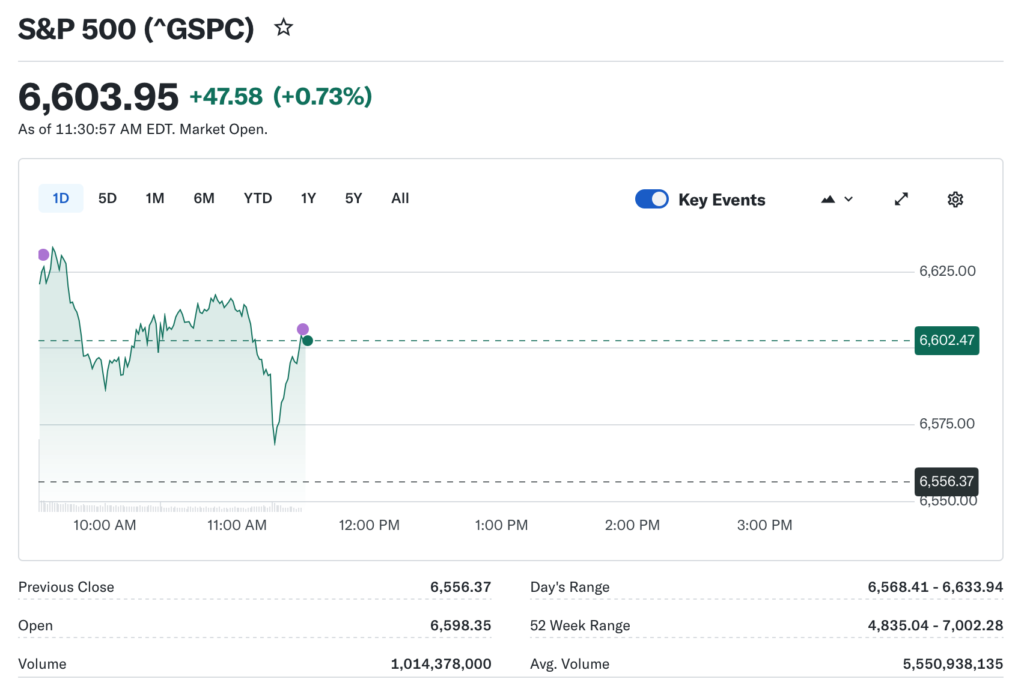
Task: Click the Open label
Action: [35, 626]
